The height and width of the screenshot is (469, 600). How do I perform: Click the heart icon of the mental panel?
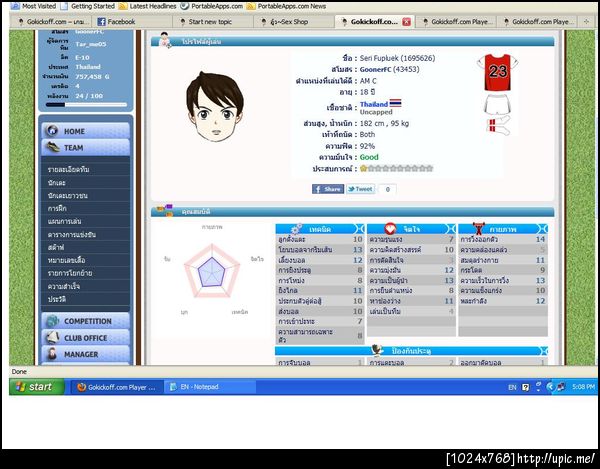pyautogui.click(x=390, y=228)
